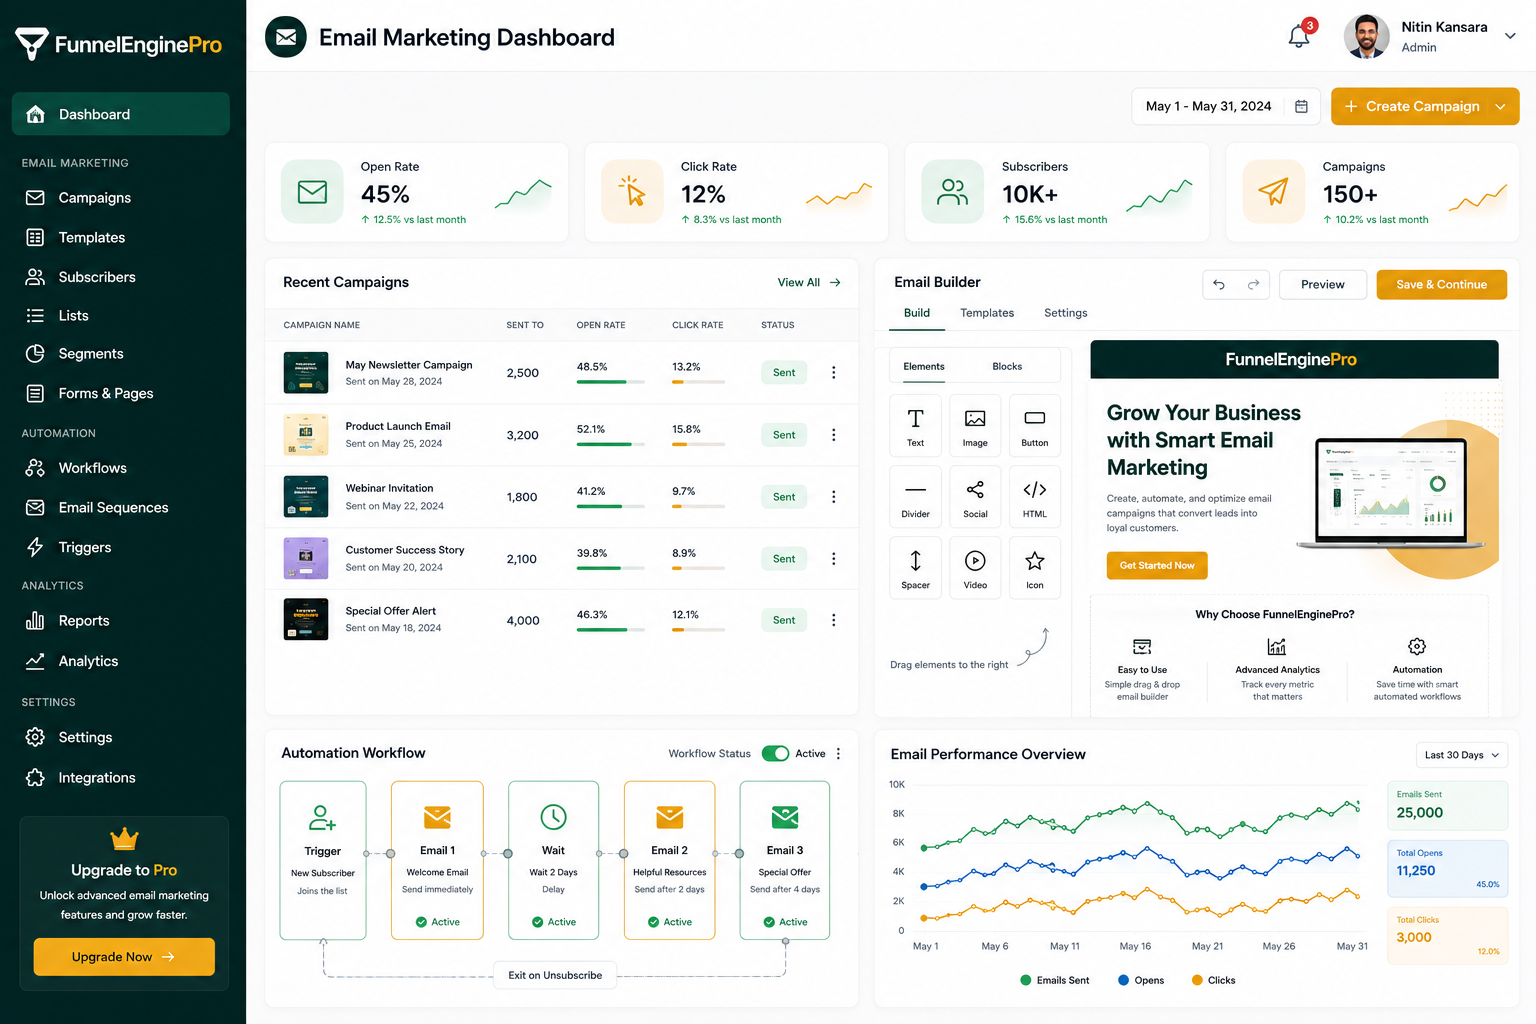Click the Campaigns paper plane icon
The image size is (1536, 1024).
point(1273,191)
